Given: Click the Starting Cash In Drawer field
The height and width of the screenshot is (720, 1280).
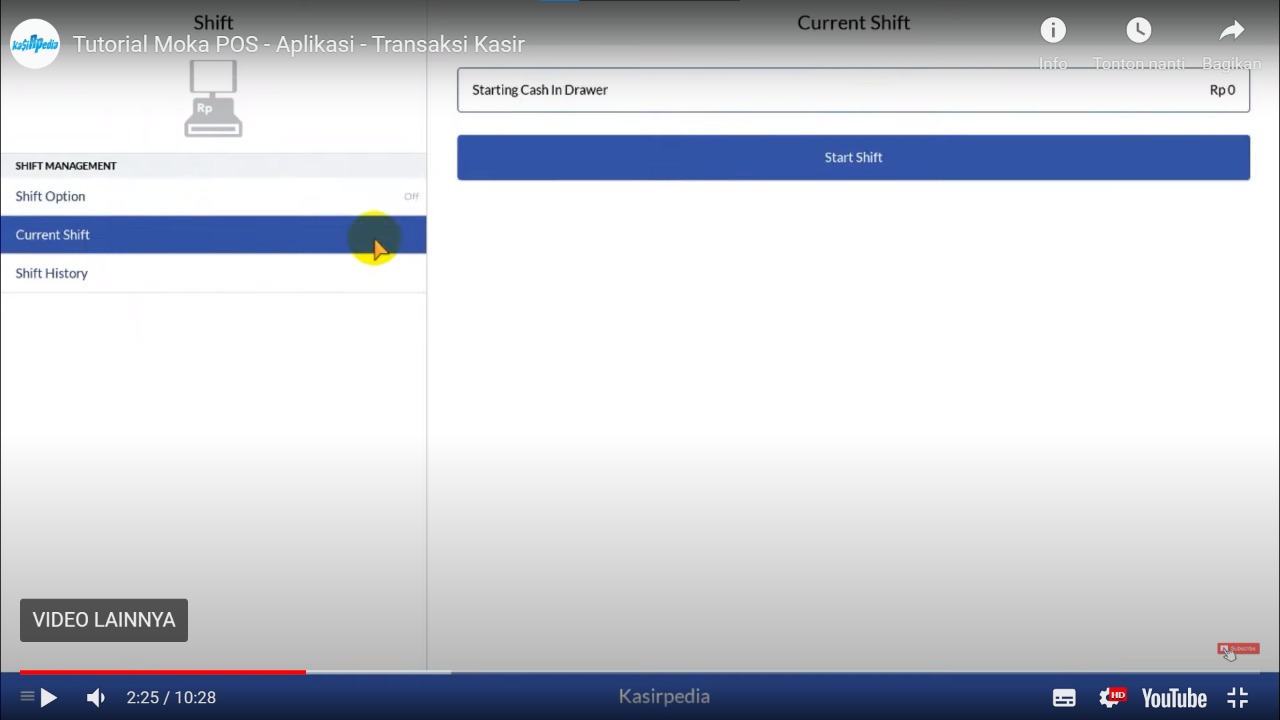Looking at the screenshot, I should [853, 90].
